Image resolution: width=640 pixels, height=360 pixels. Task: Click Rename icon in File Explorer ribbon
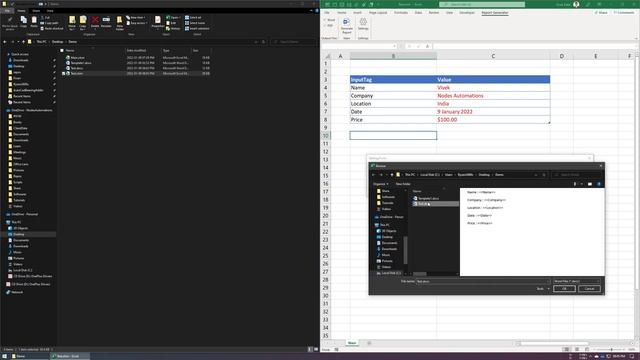click(106, 22)
